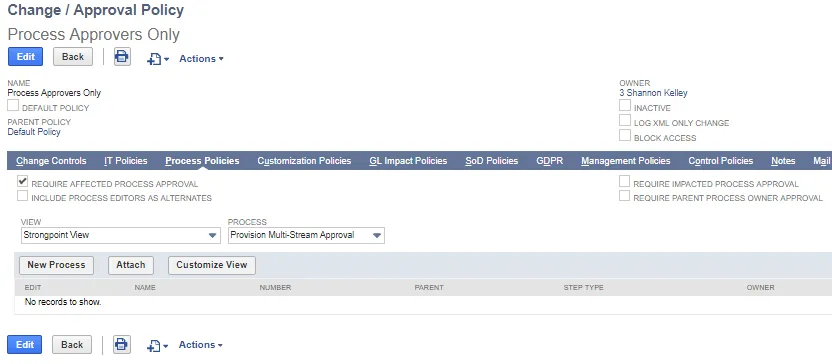Enable Require Impacted Process Approval checkbox
The width and height of the screenshot is (832, 364).
[625, 181]
